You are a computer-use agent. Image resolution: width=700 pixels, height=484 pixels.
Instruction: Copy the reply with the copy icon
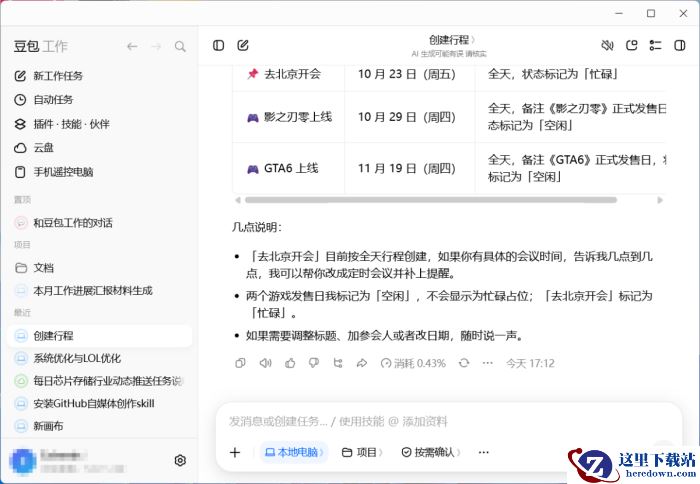pyautogui.click(x=240, y=363)
